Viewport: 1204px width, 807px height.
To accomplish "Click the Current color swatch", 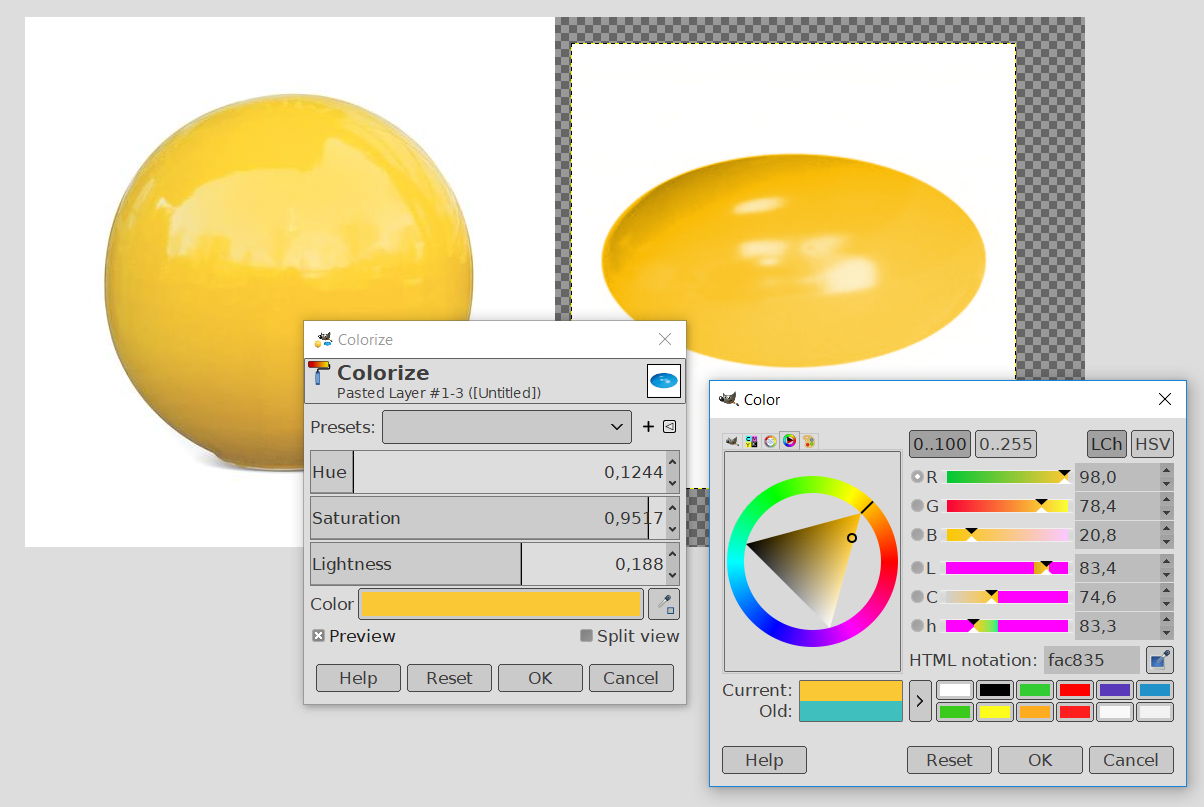I will pyautogui.click(x=851, y=691).
